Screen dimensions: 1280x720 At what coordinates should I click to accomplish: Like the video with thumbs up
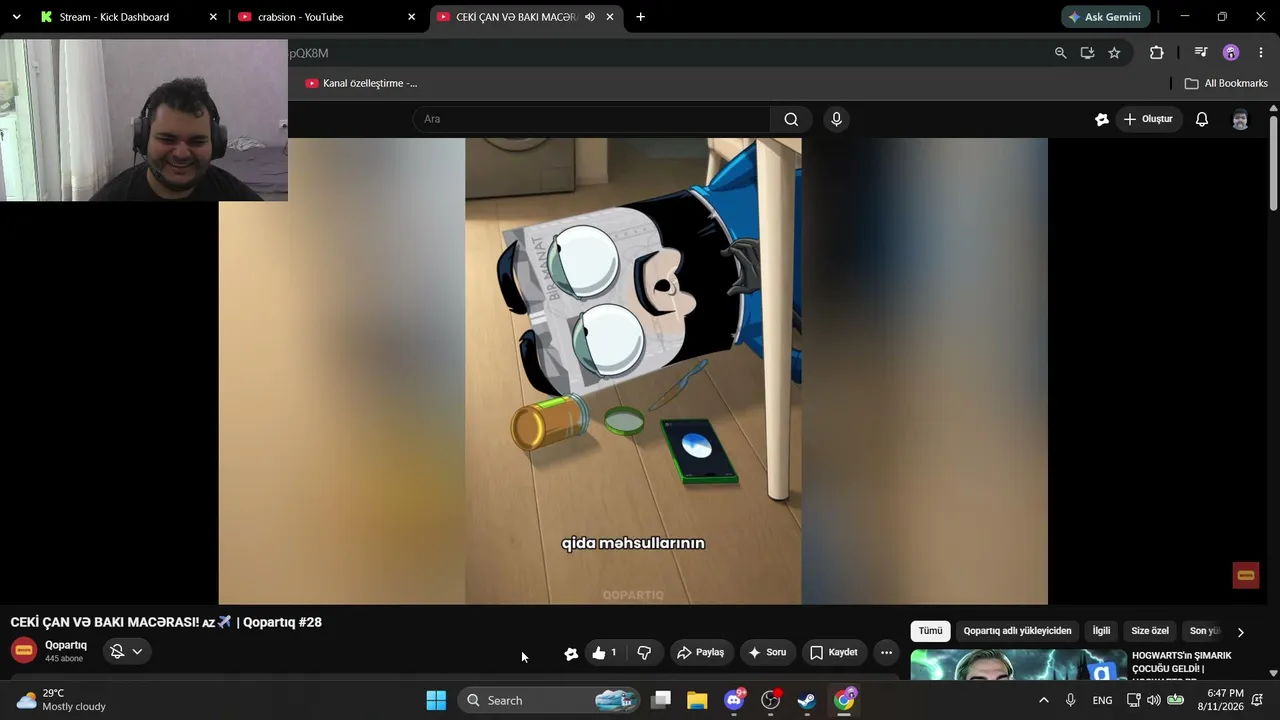[x=605, y=652]
